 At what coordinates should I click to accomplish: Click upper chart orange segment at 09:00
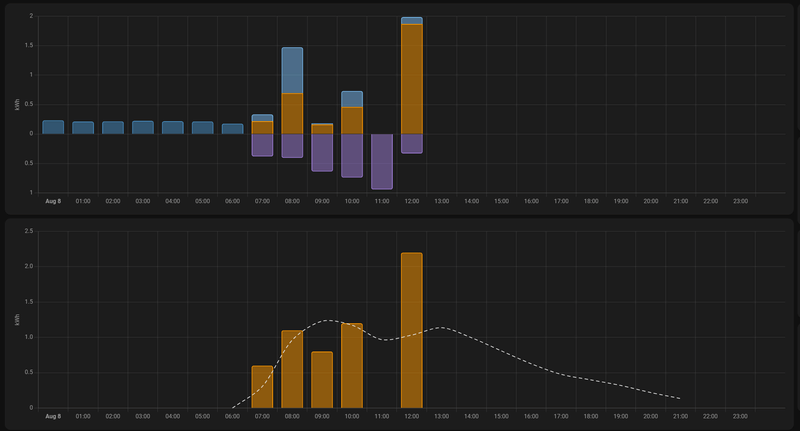click(322, 130)
